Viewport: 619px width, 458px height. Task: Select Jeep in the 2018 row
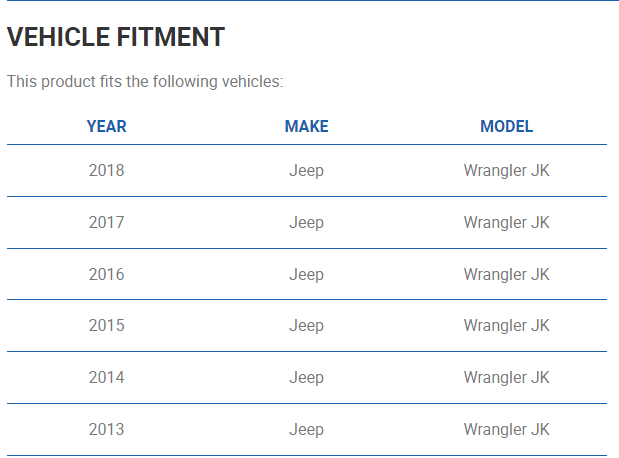306,171
